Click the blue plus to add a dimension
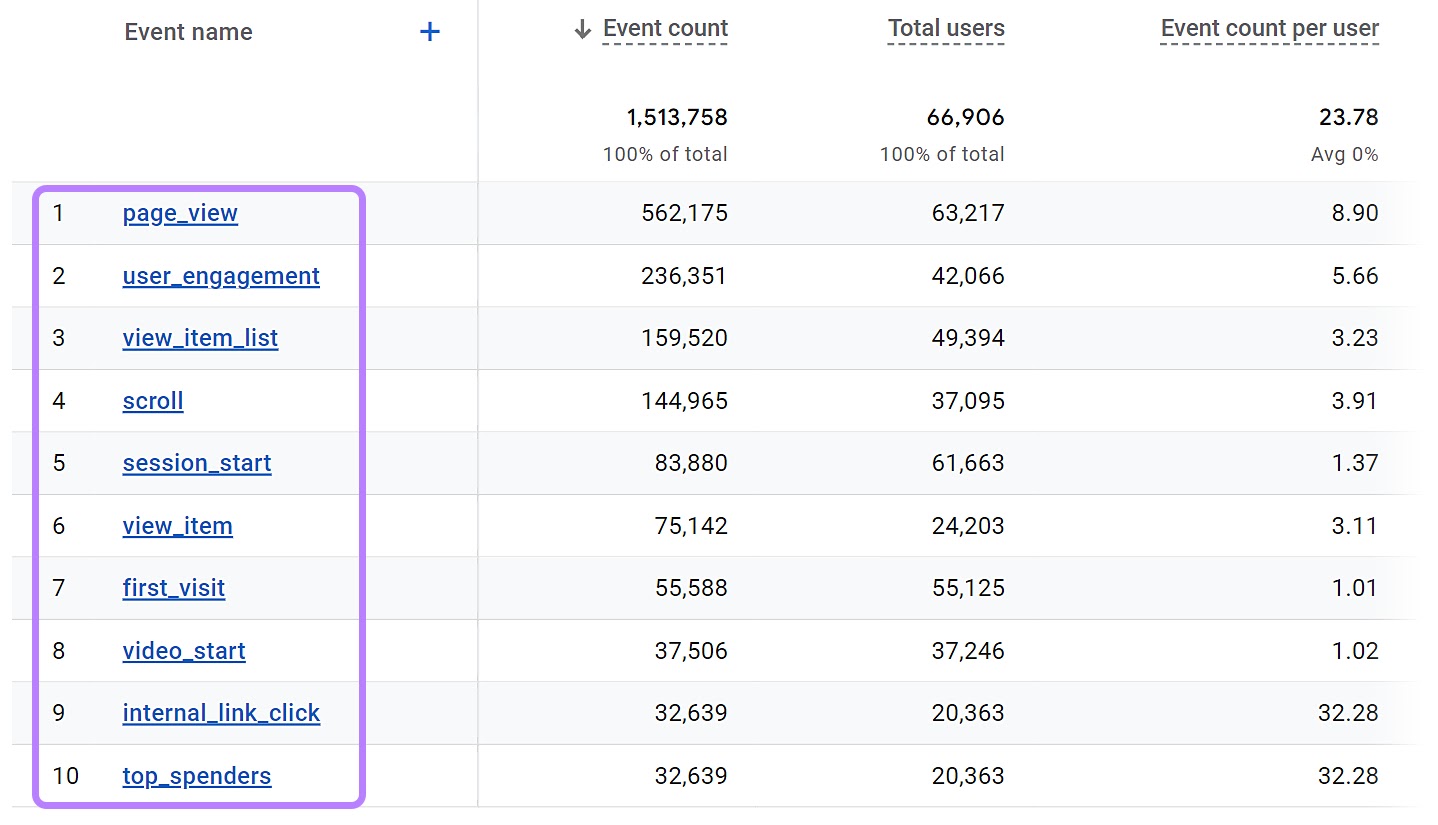 pyautogui.click(x=429, y=31)
